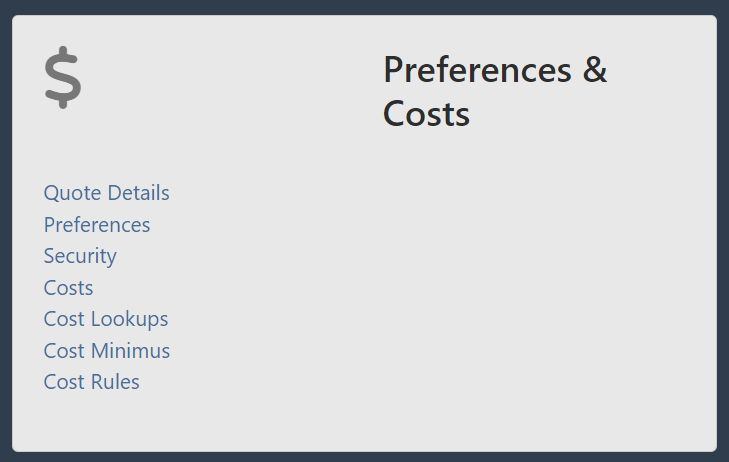Launch the Cost Lookups page

pyautogui.click(x=106, y=319)
